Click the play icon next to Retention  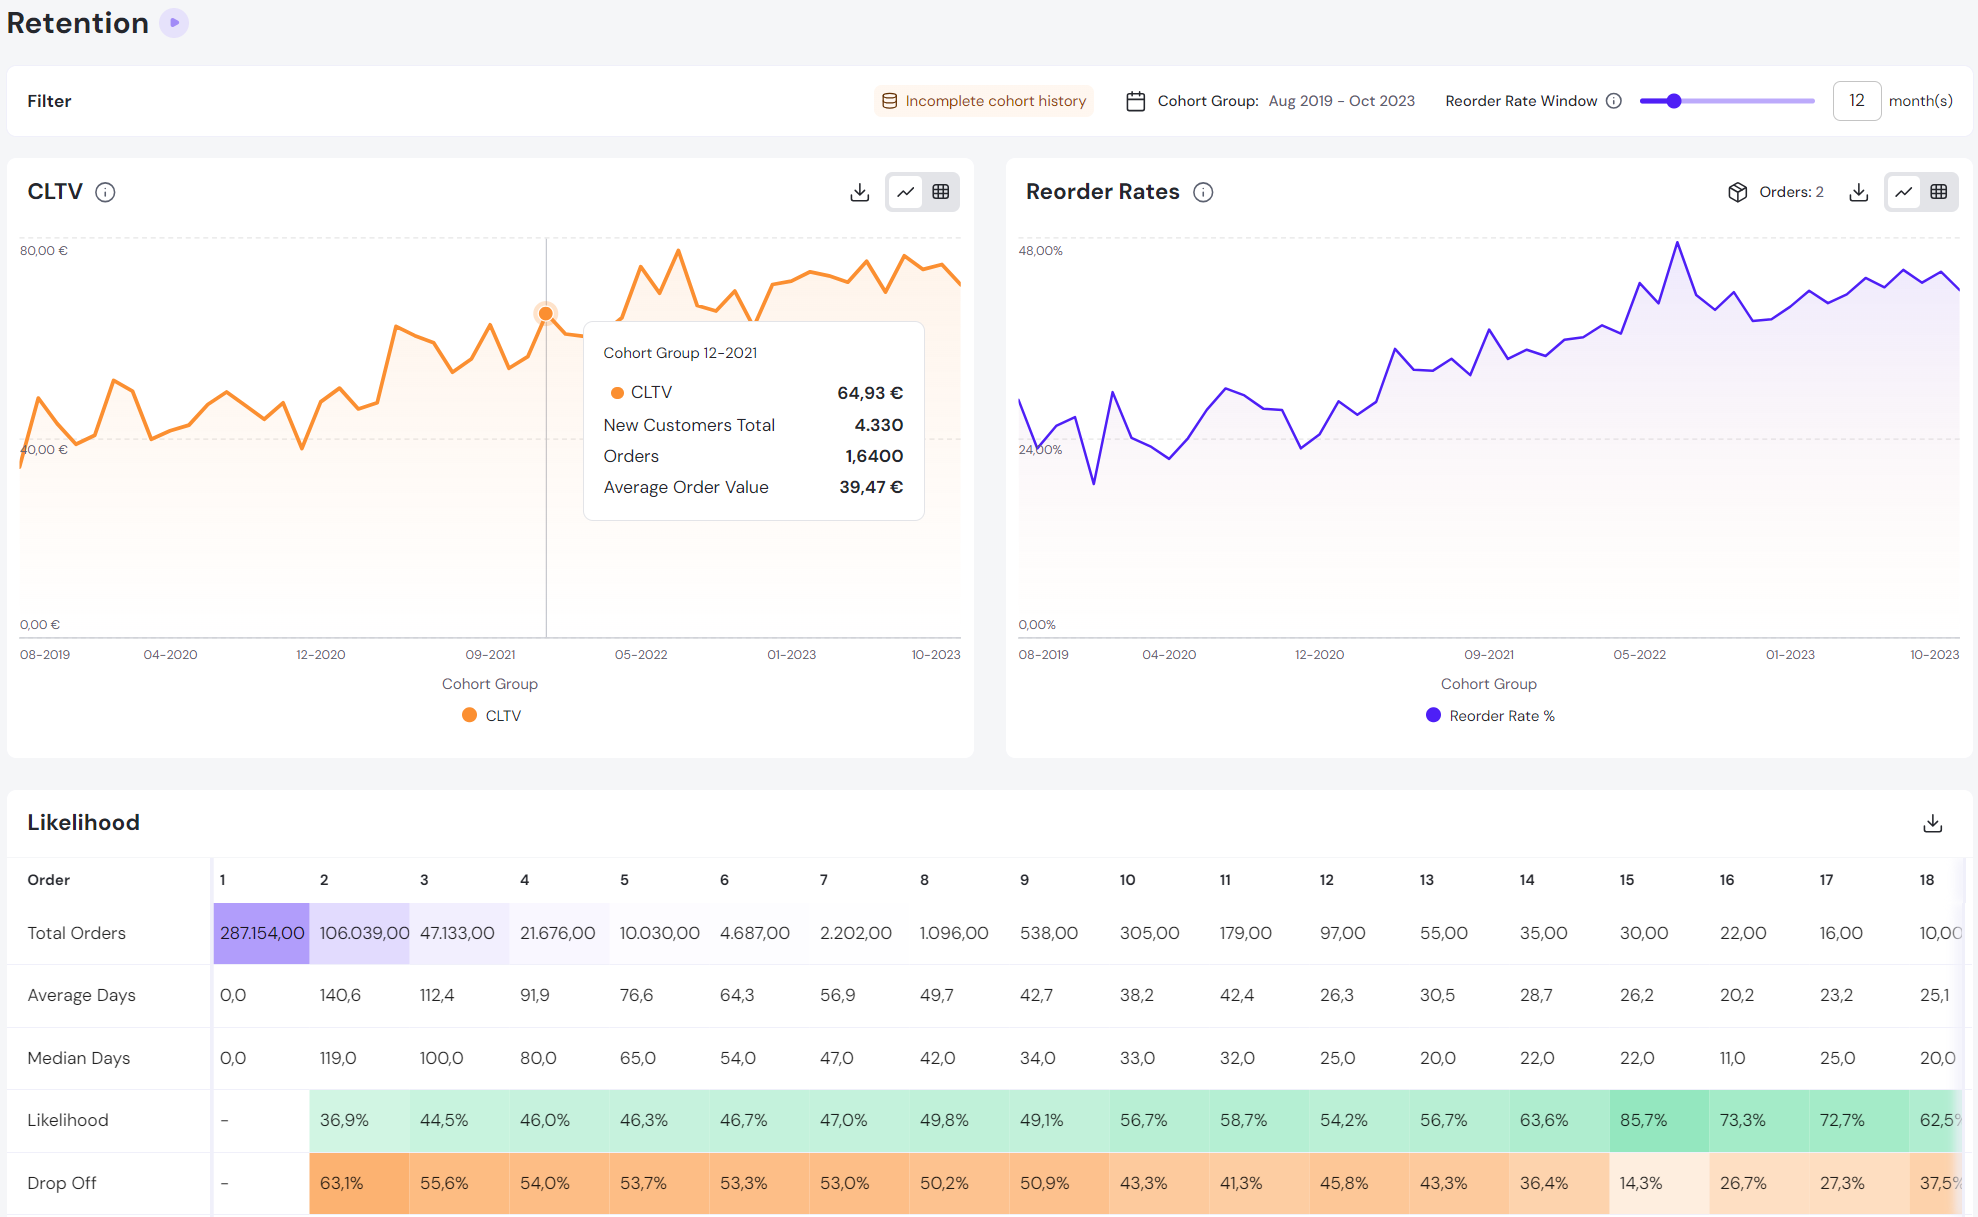click(x=174, y=22)
